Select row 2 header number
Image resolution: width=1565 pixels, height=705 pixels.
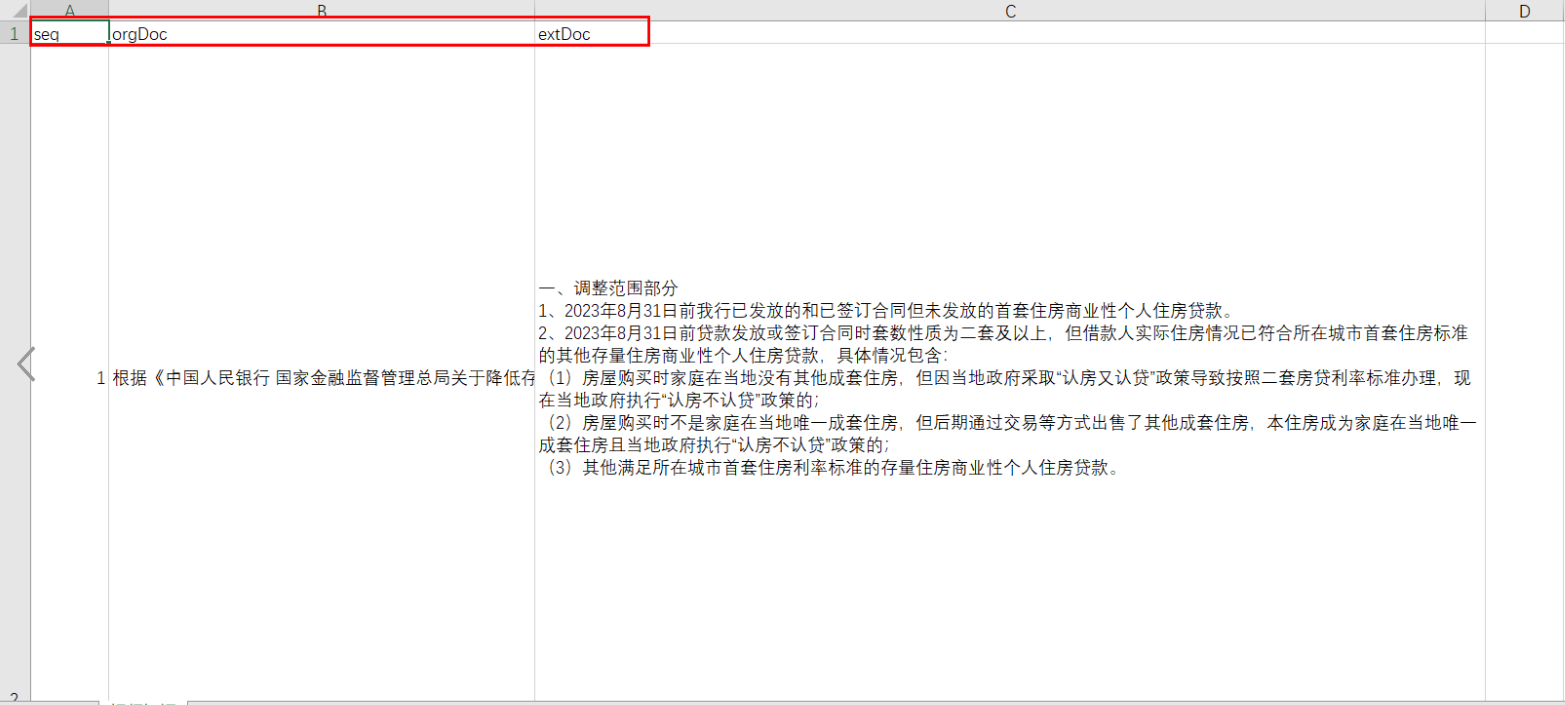click(15, 697)
